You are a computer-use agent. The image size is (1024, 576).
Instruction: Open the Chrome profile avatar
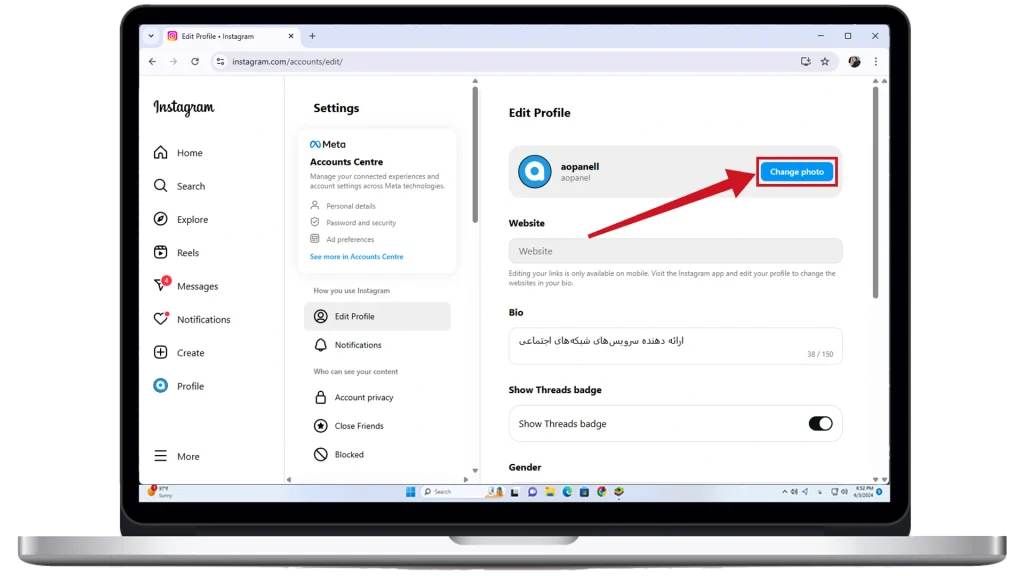coord(854,61)
